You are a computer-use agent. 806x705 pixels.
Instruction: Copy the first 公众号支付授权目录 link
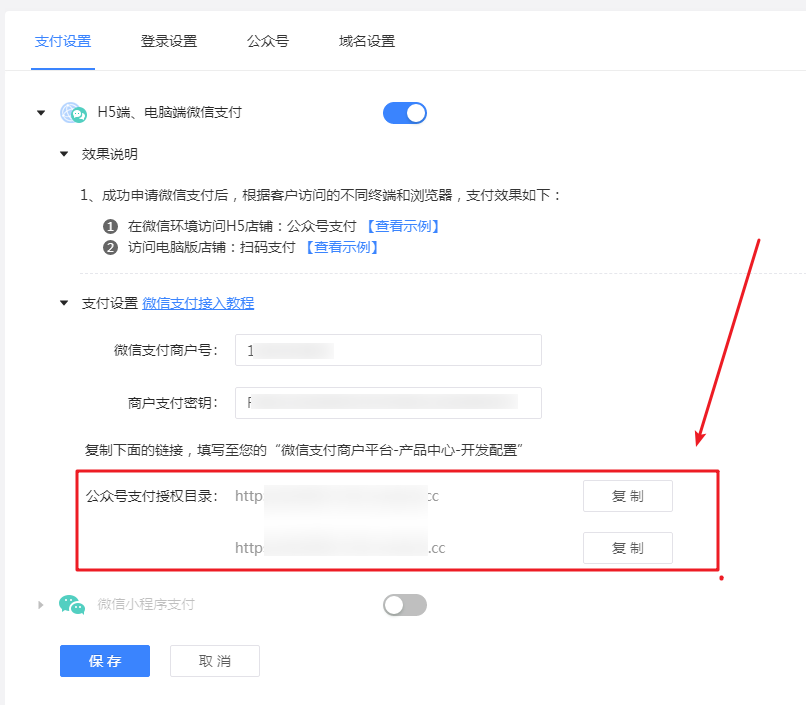tap(628, 496)
